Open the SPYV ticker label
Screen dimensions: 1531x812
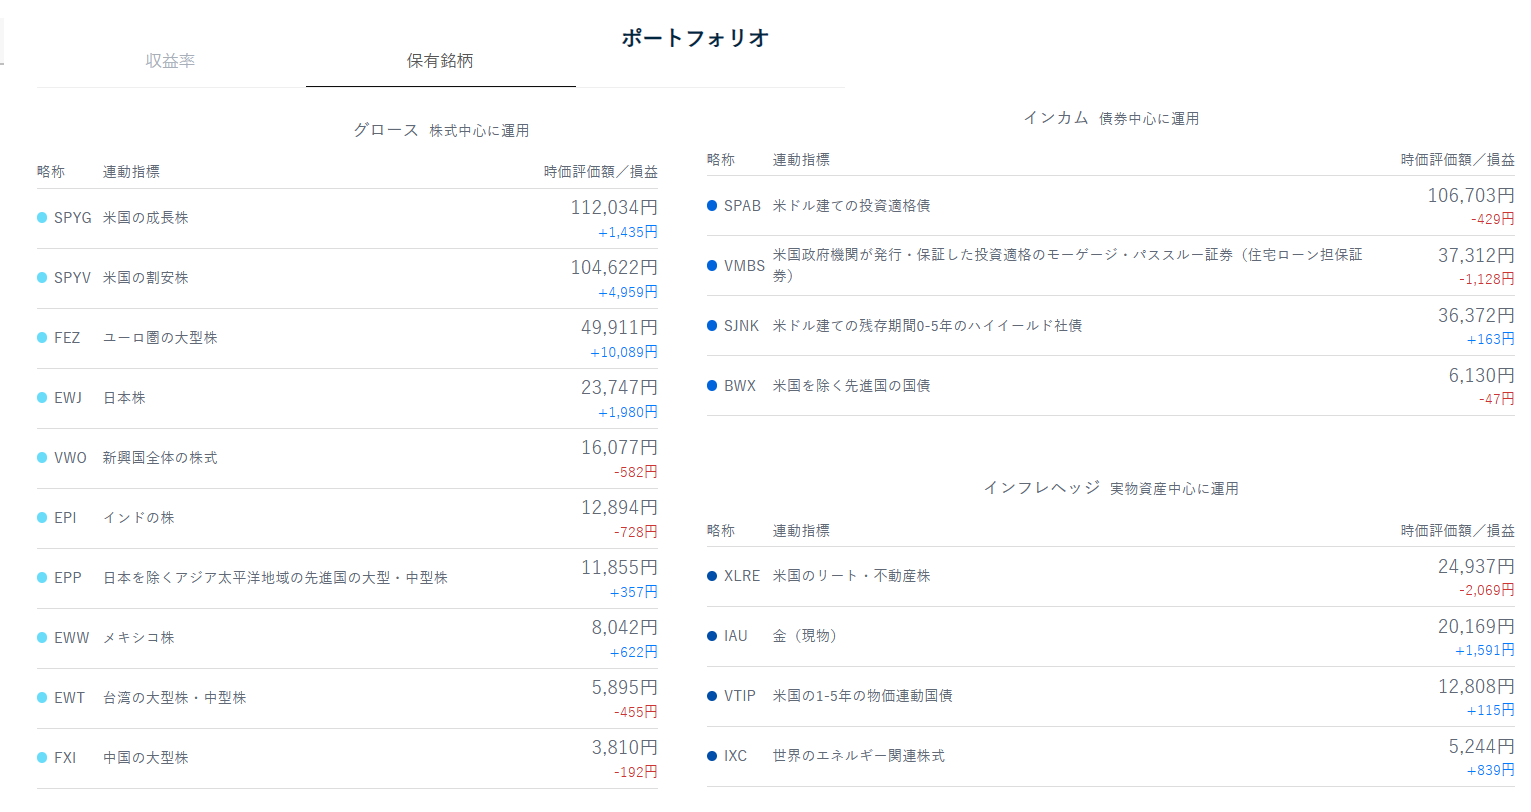point(72,277)
